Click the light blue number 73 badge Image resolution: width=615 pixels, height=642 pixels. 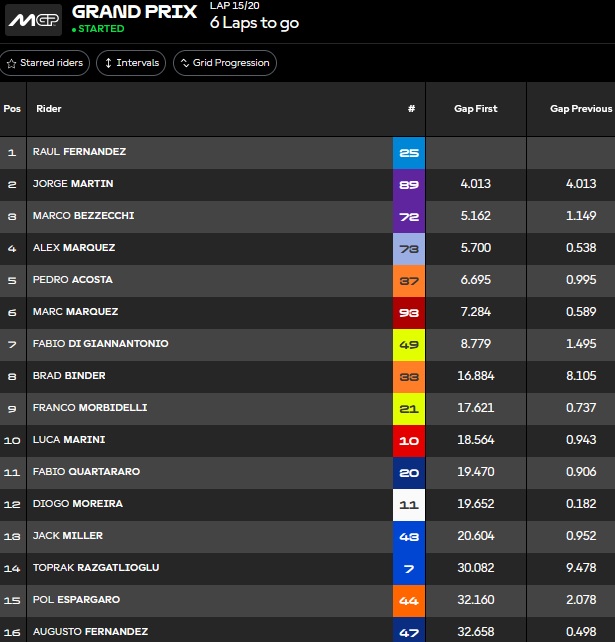coord(409,249)
